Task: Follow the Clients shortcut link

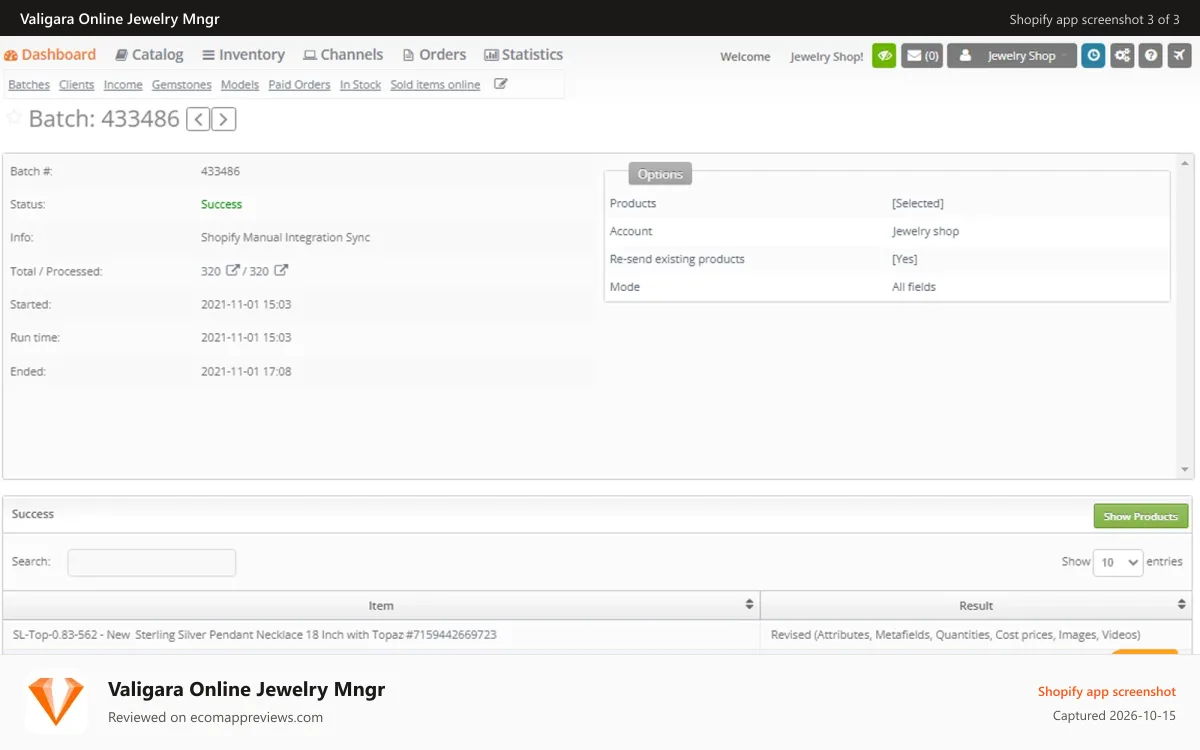Action: (76, 85)
